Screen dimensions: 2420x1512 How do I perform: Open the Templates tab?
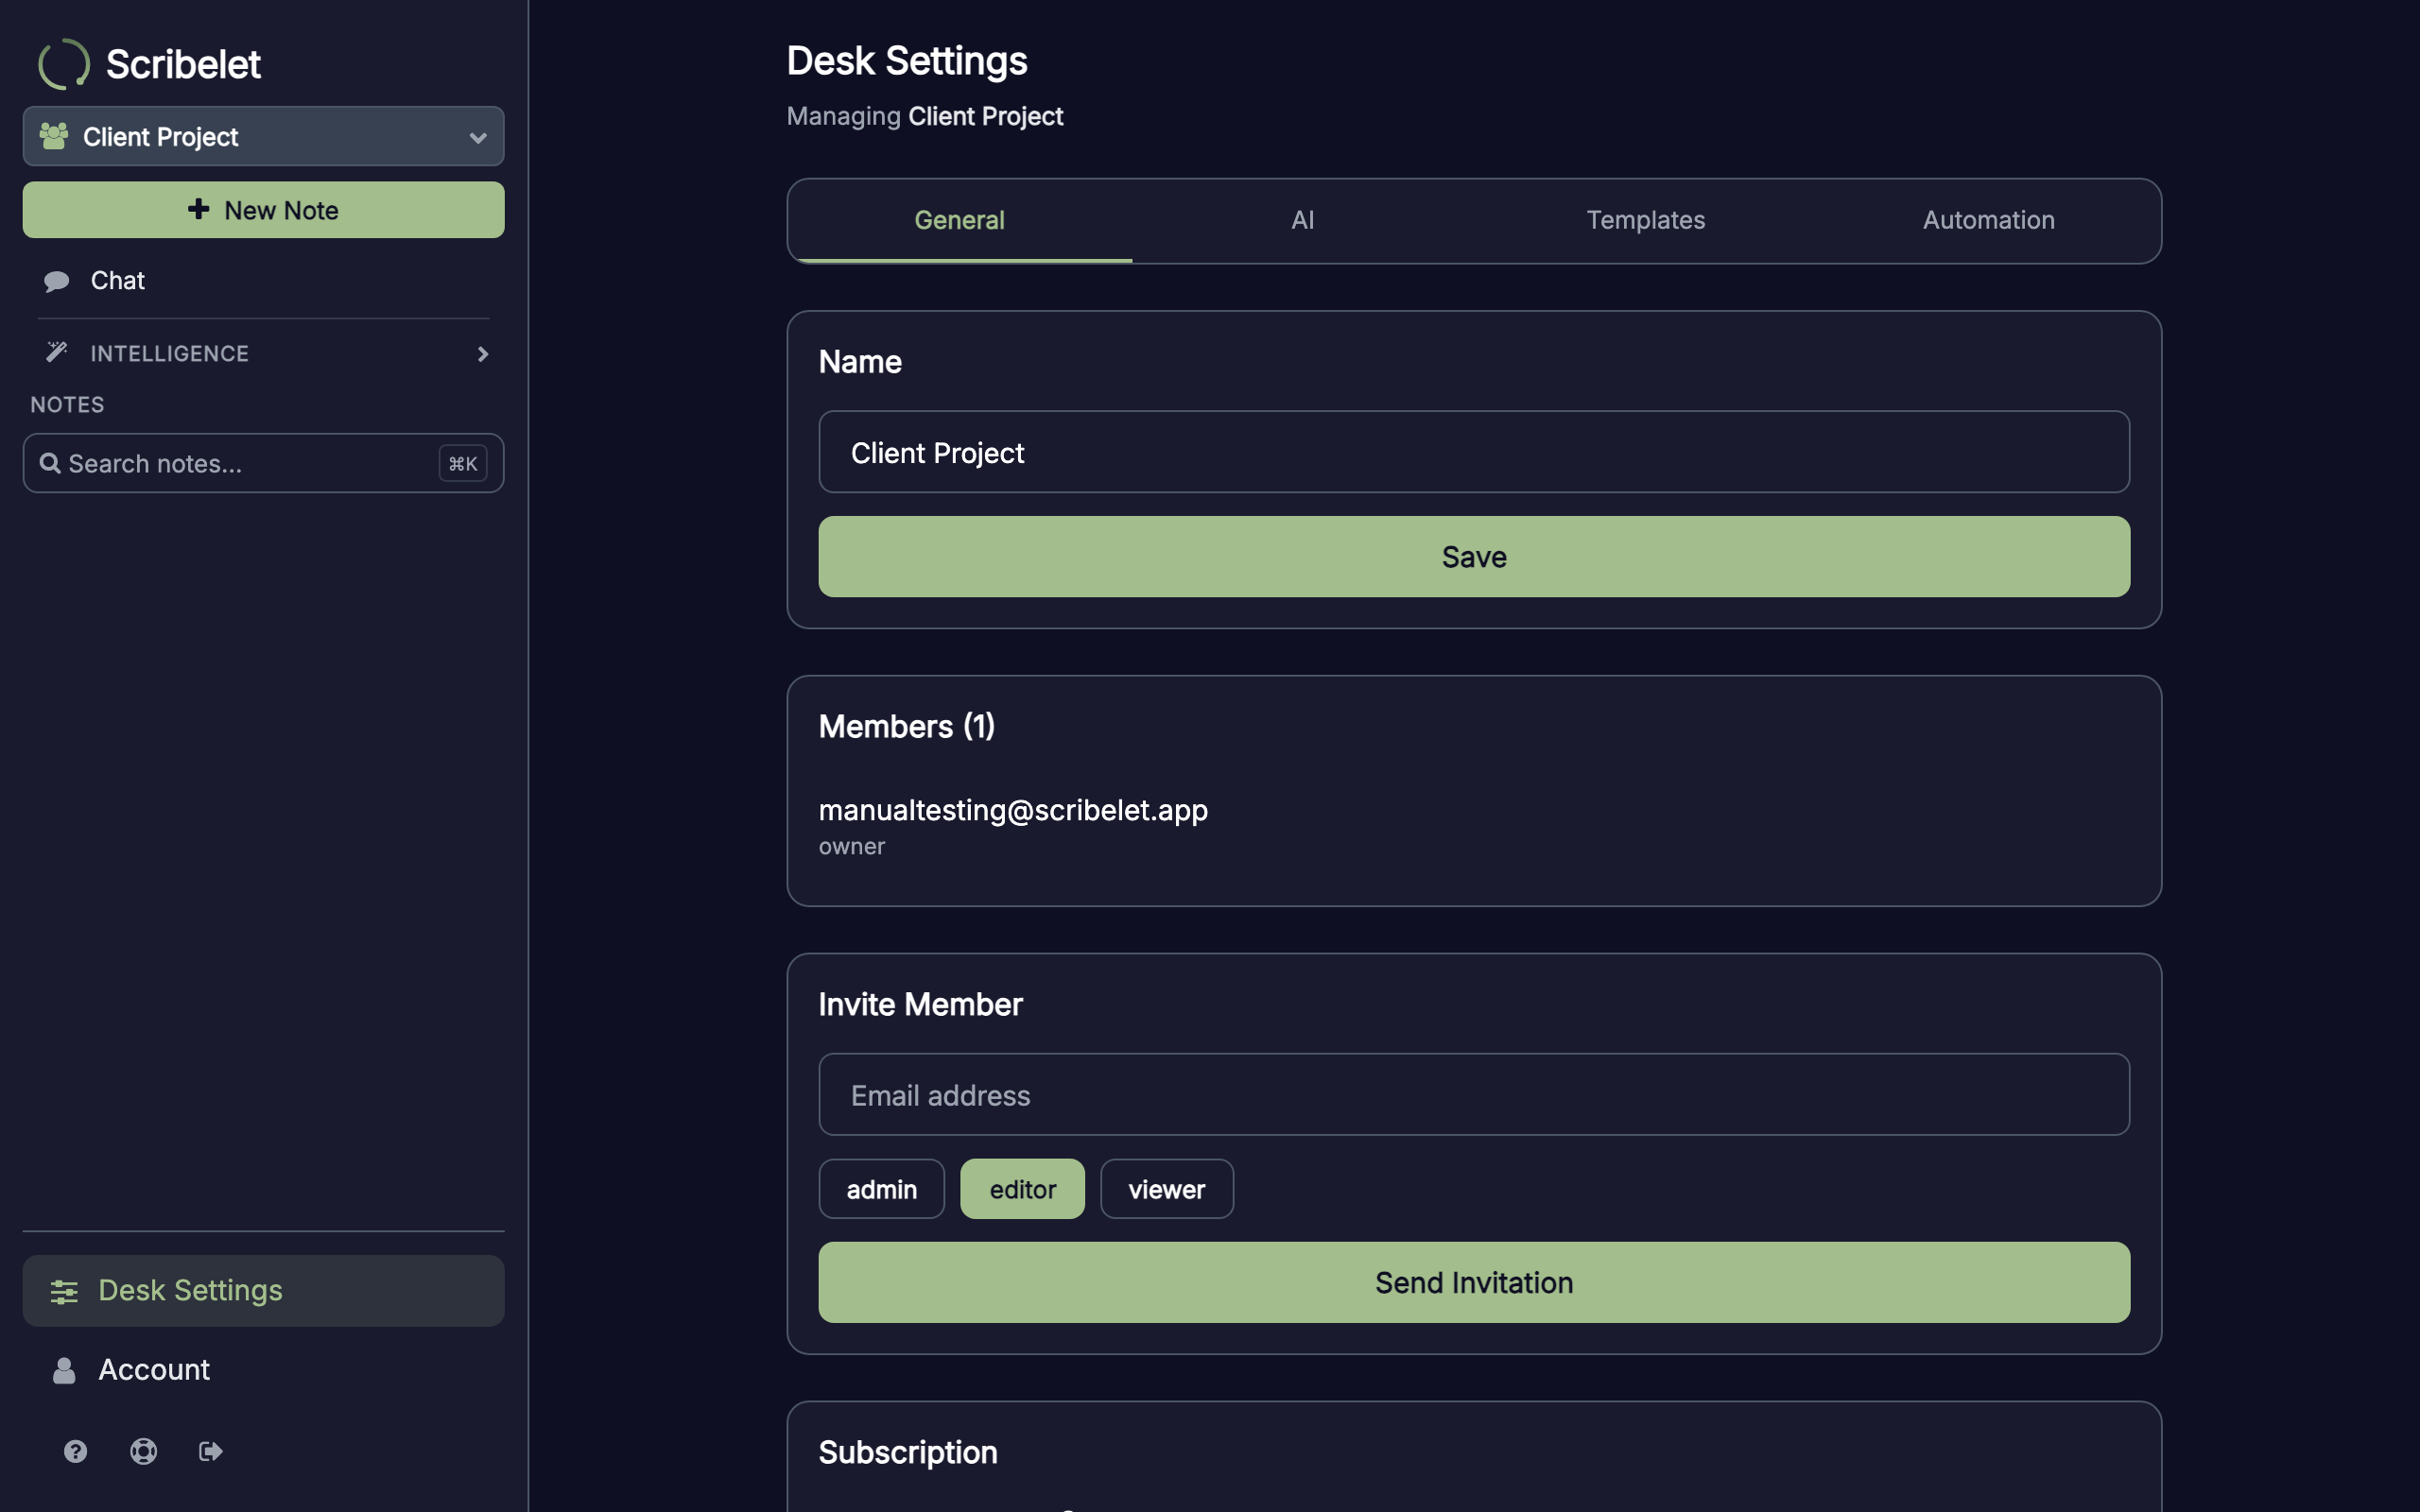coord(1646,221)
